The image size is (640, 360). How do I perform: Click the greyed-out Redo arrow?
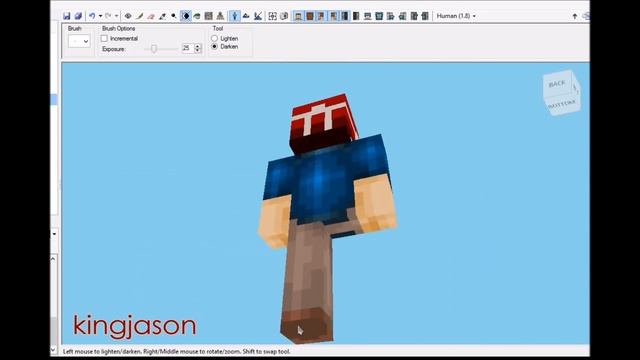pyautogui.click(x=108, y=16)
